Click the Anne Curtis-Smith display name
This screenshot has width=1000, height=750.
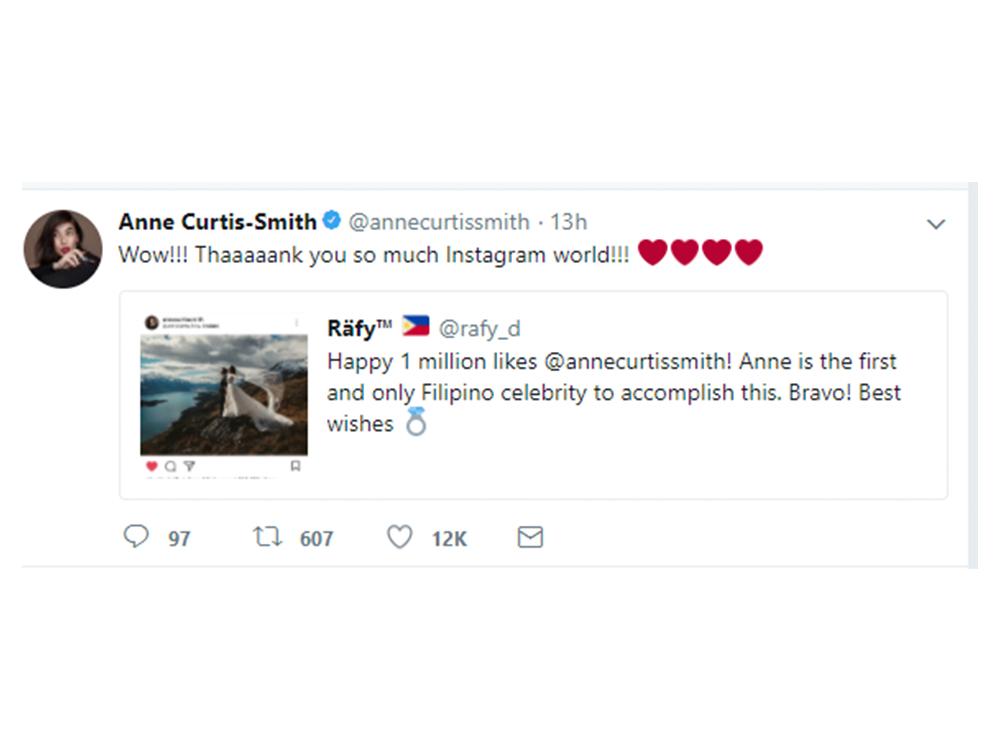[217, 221]
